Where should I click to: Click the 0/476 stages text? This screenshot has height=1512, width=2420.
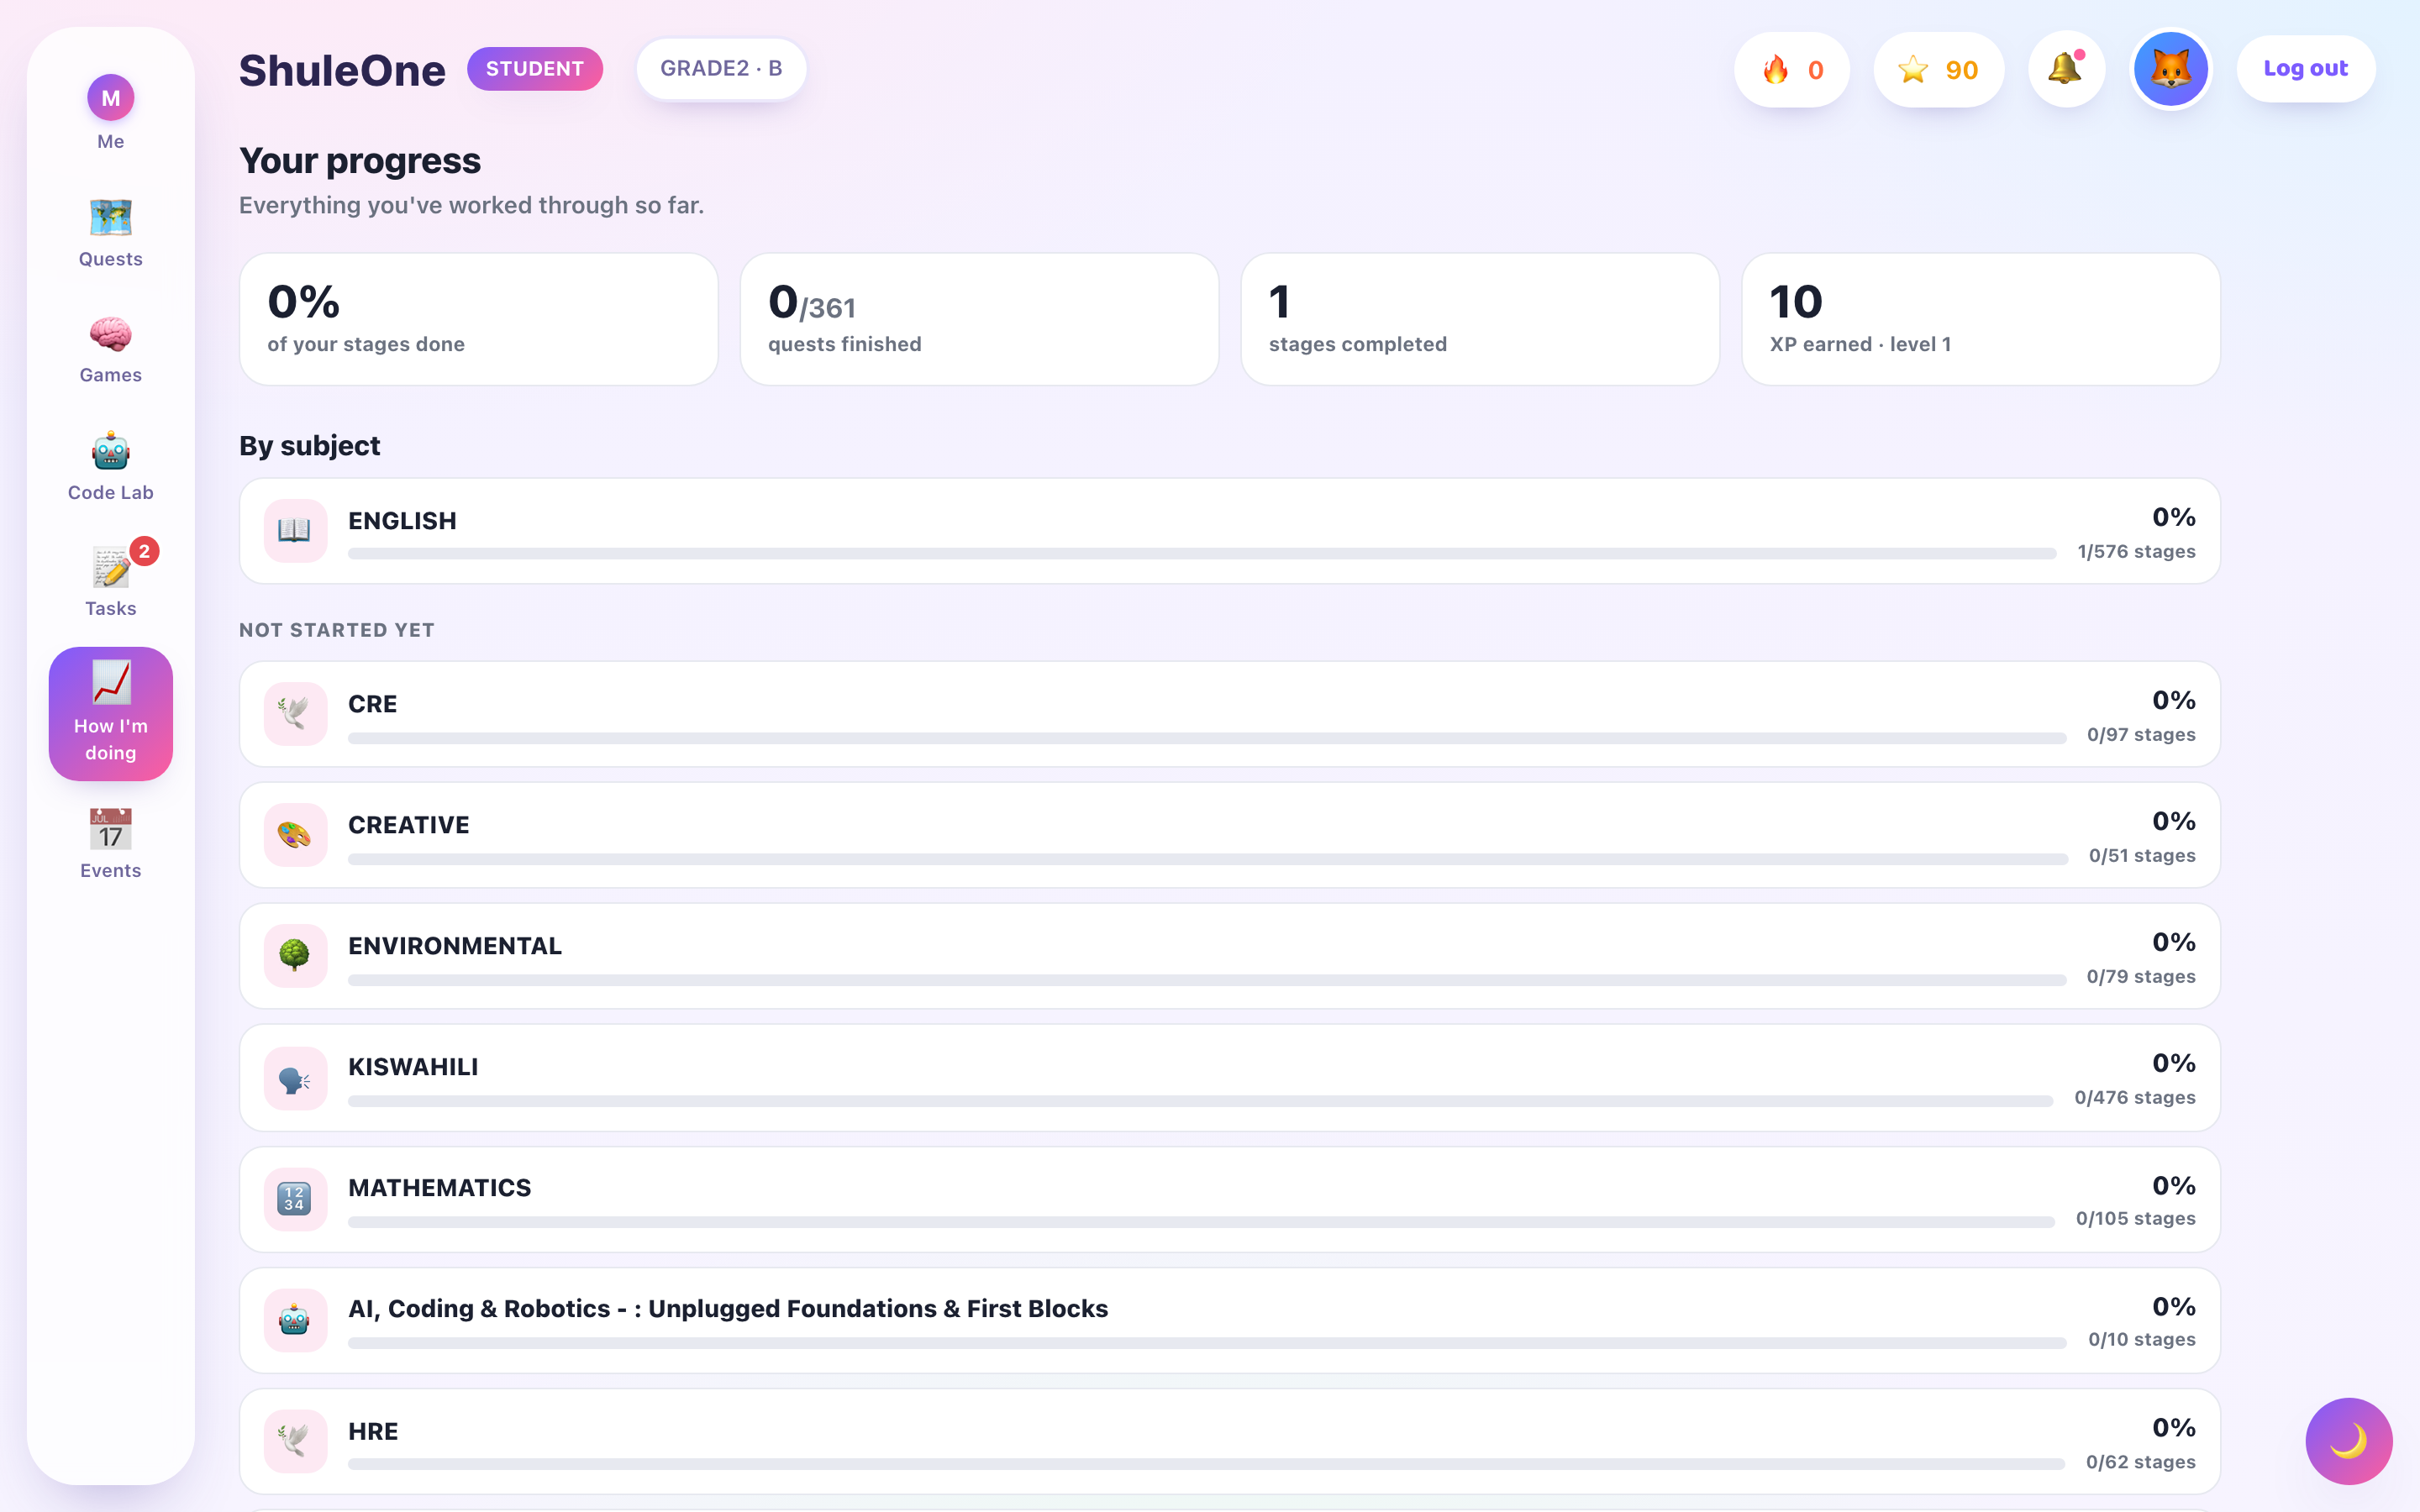click(x=2135, y=1098)
